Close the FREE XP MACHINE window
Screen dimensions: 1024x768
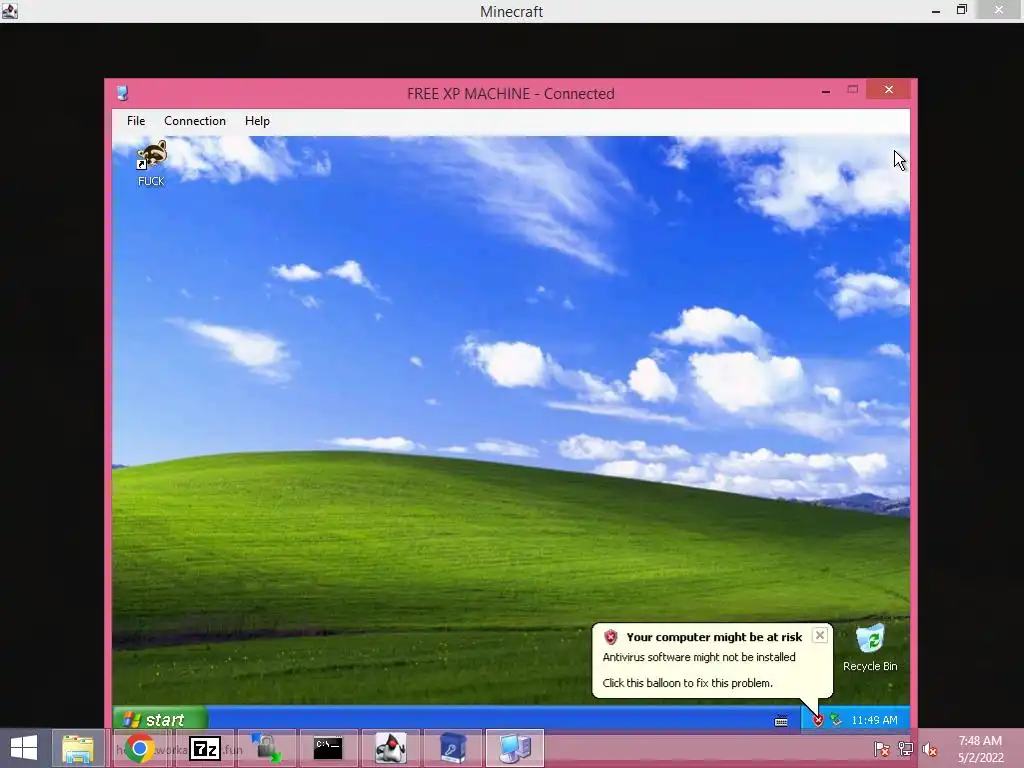click(888, 89)
